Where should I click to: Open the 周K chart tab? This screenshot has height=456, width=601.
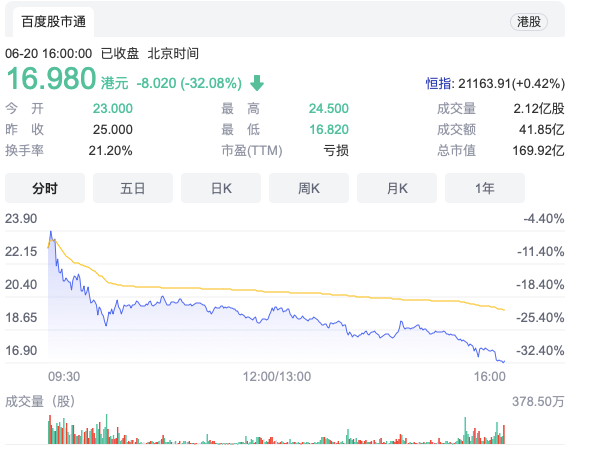point(309,188)
